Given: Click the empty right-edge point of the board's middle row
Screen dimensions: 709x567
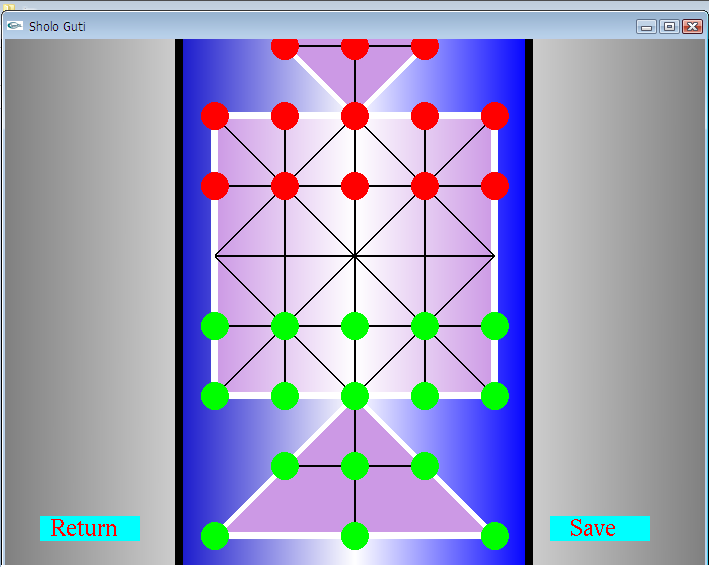Looking at the screenshot, I should (x=495, y=256).
